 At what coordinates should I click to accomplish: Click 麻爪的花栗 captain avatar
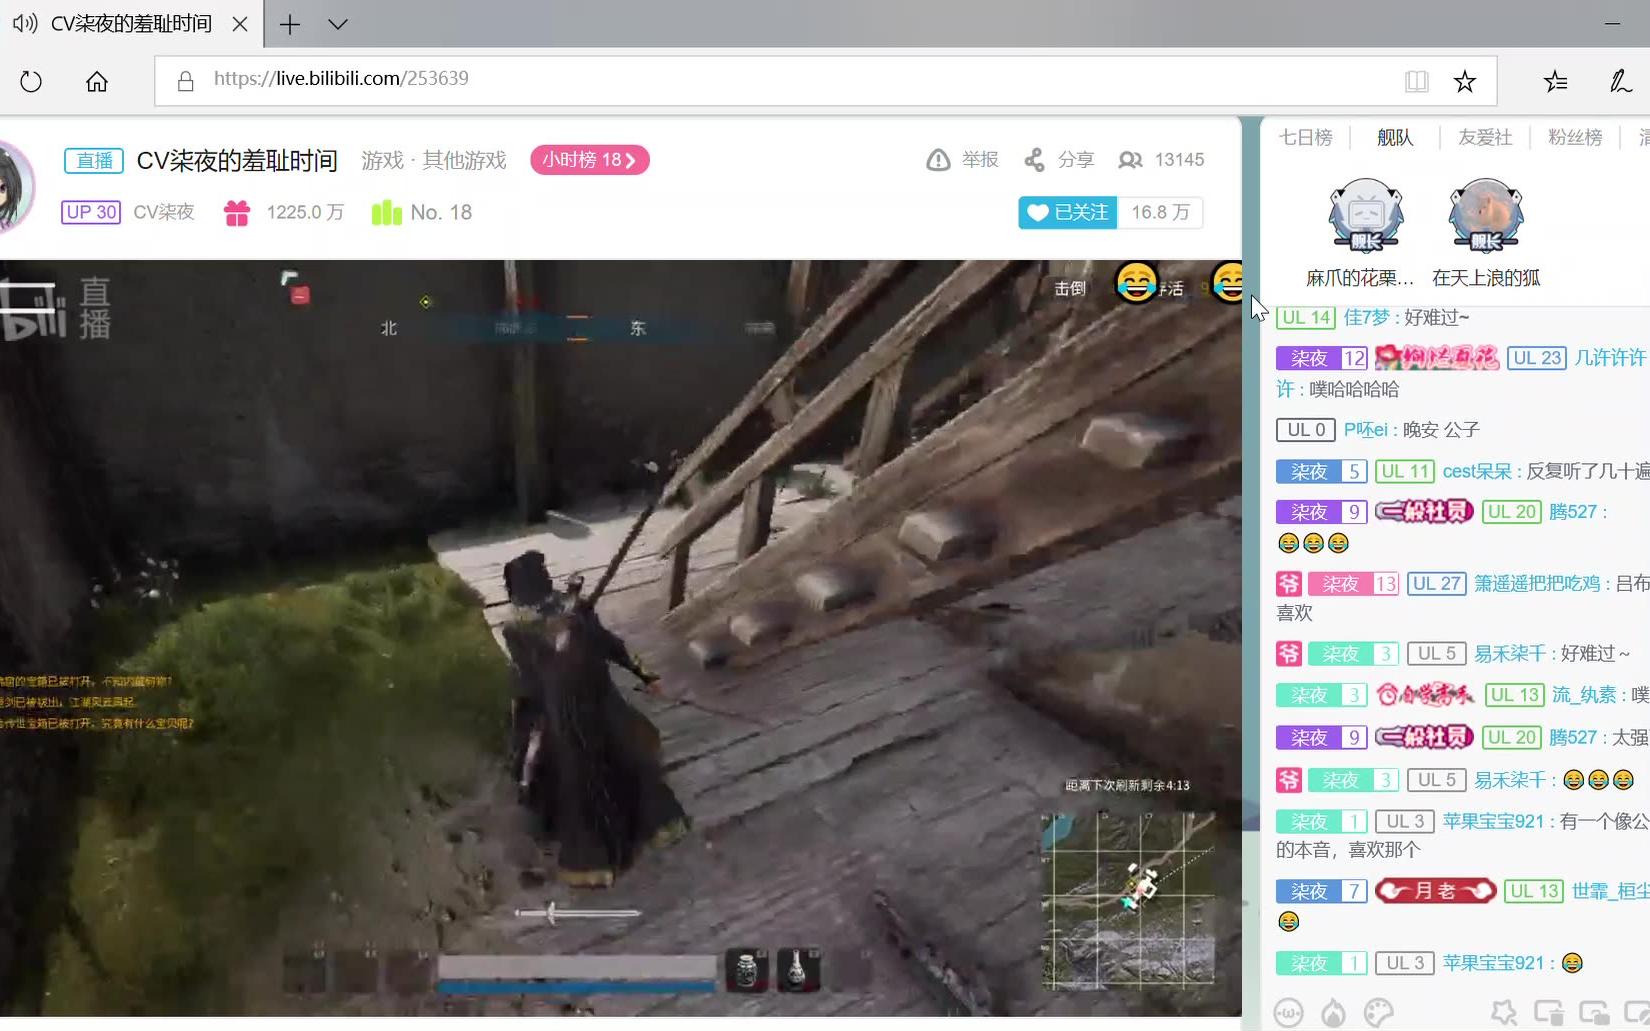pos(1366,215)
